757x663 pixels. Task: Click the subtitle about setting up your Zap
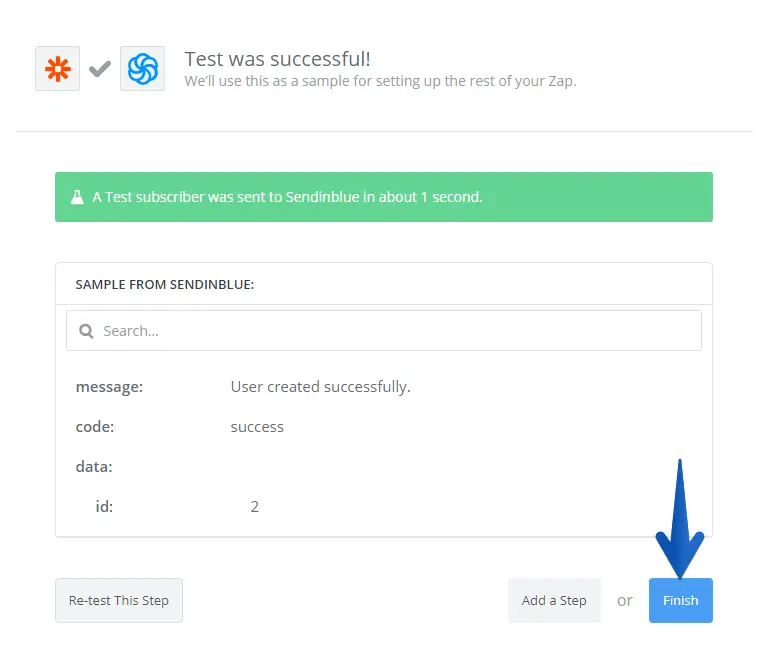pos(380,81)
